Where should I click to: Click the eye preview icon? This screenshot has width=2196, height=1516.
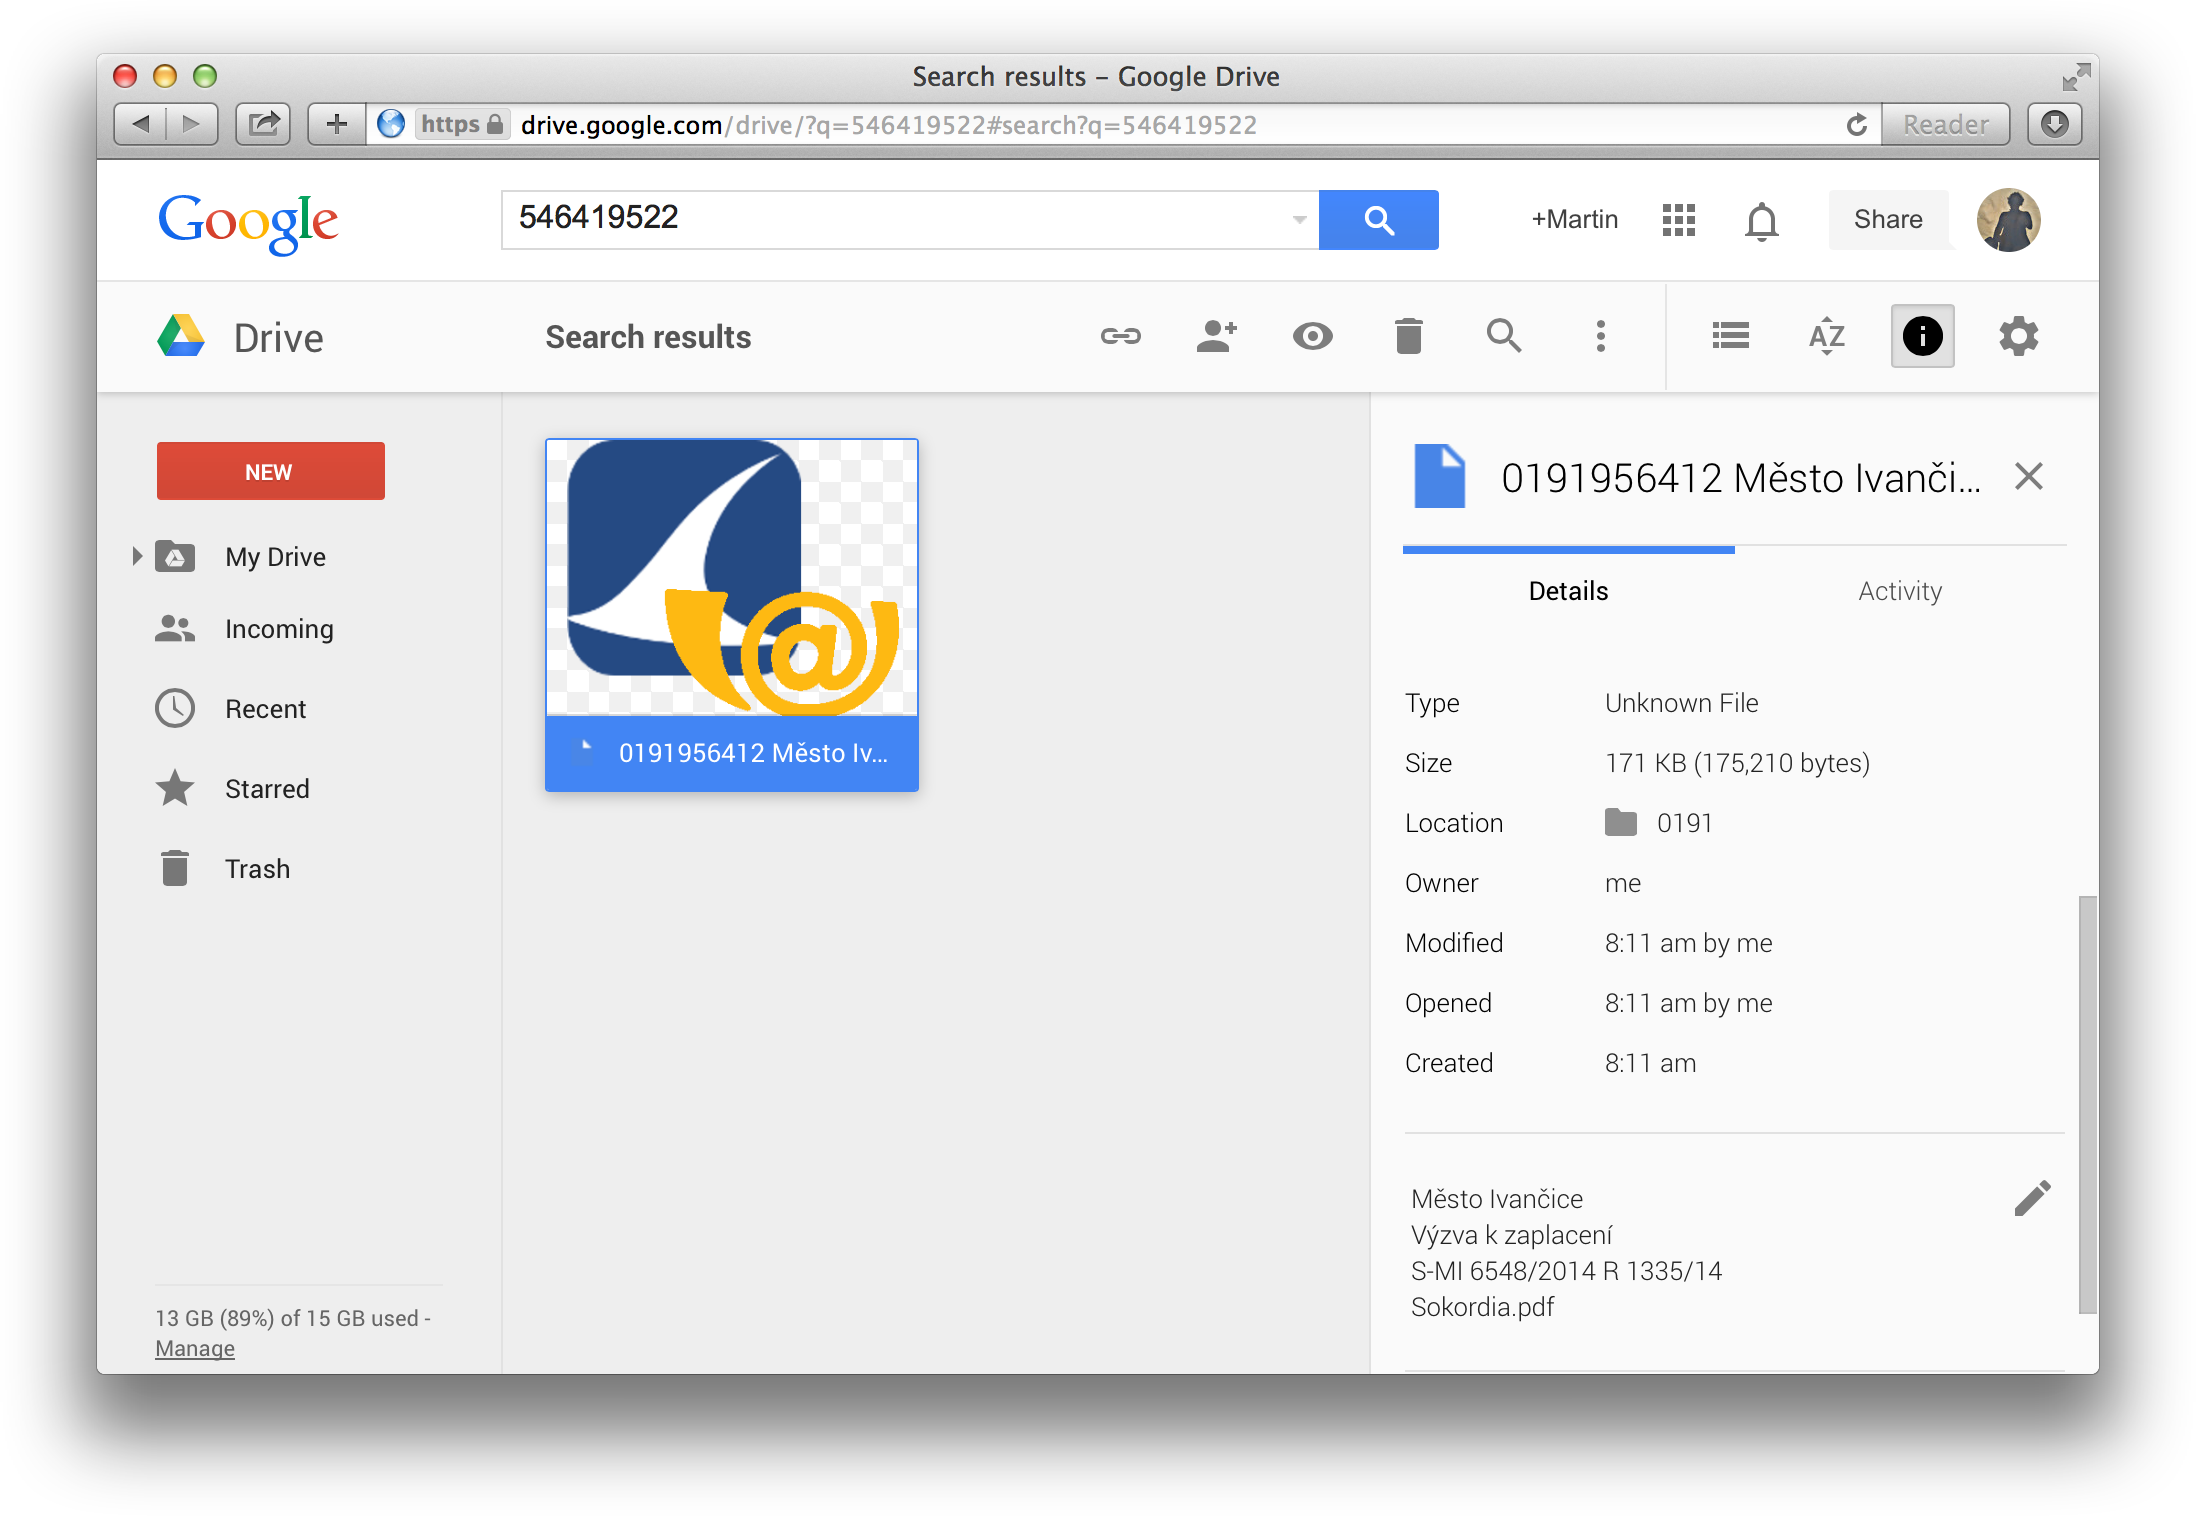click(1312, 337)
